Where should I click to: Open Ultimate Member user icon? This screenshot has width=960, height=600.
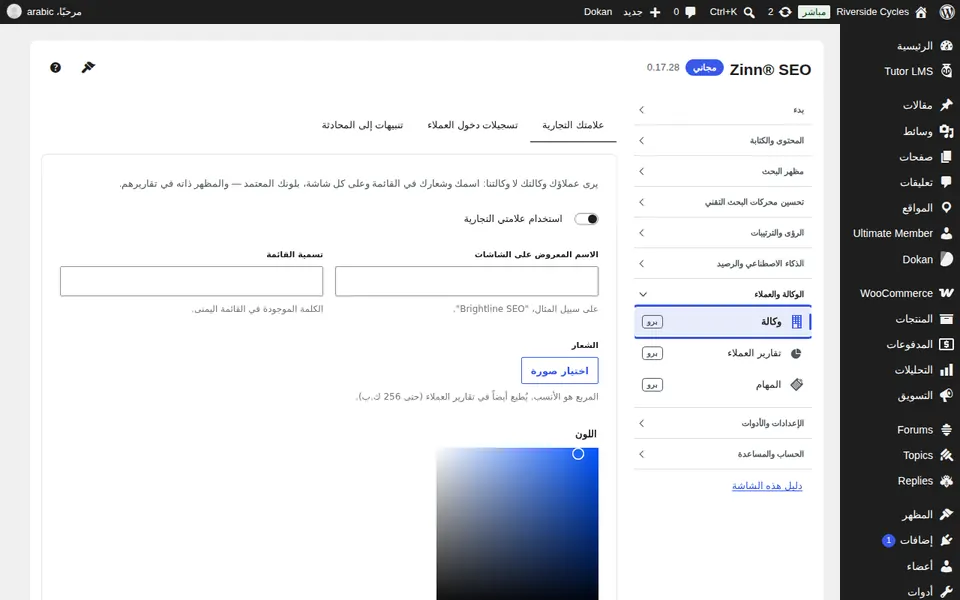pyautogui.click(x=946, y=233)
